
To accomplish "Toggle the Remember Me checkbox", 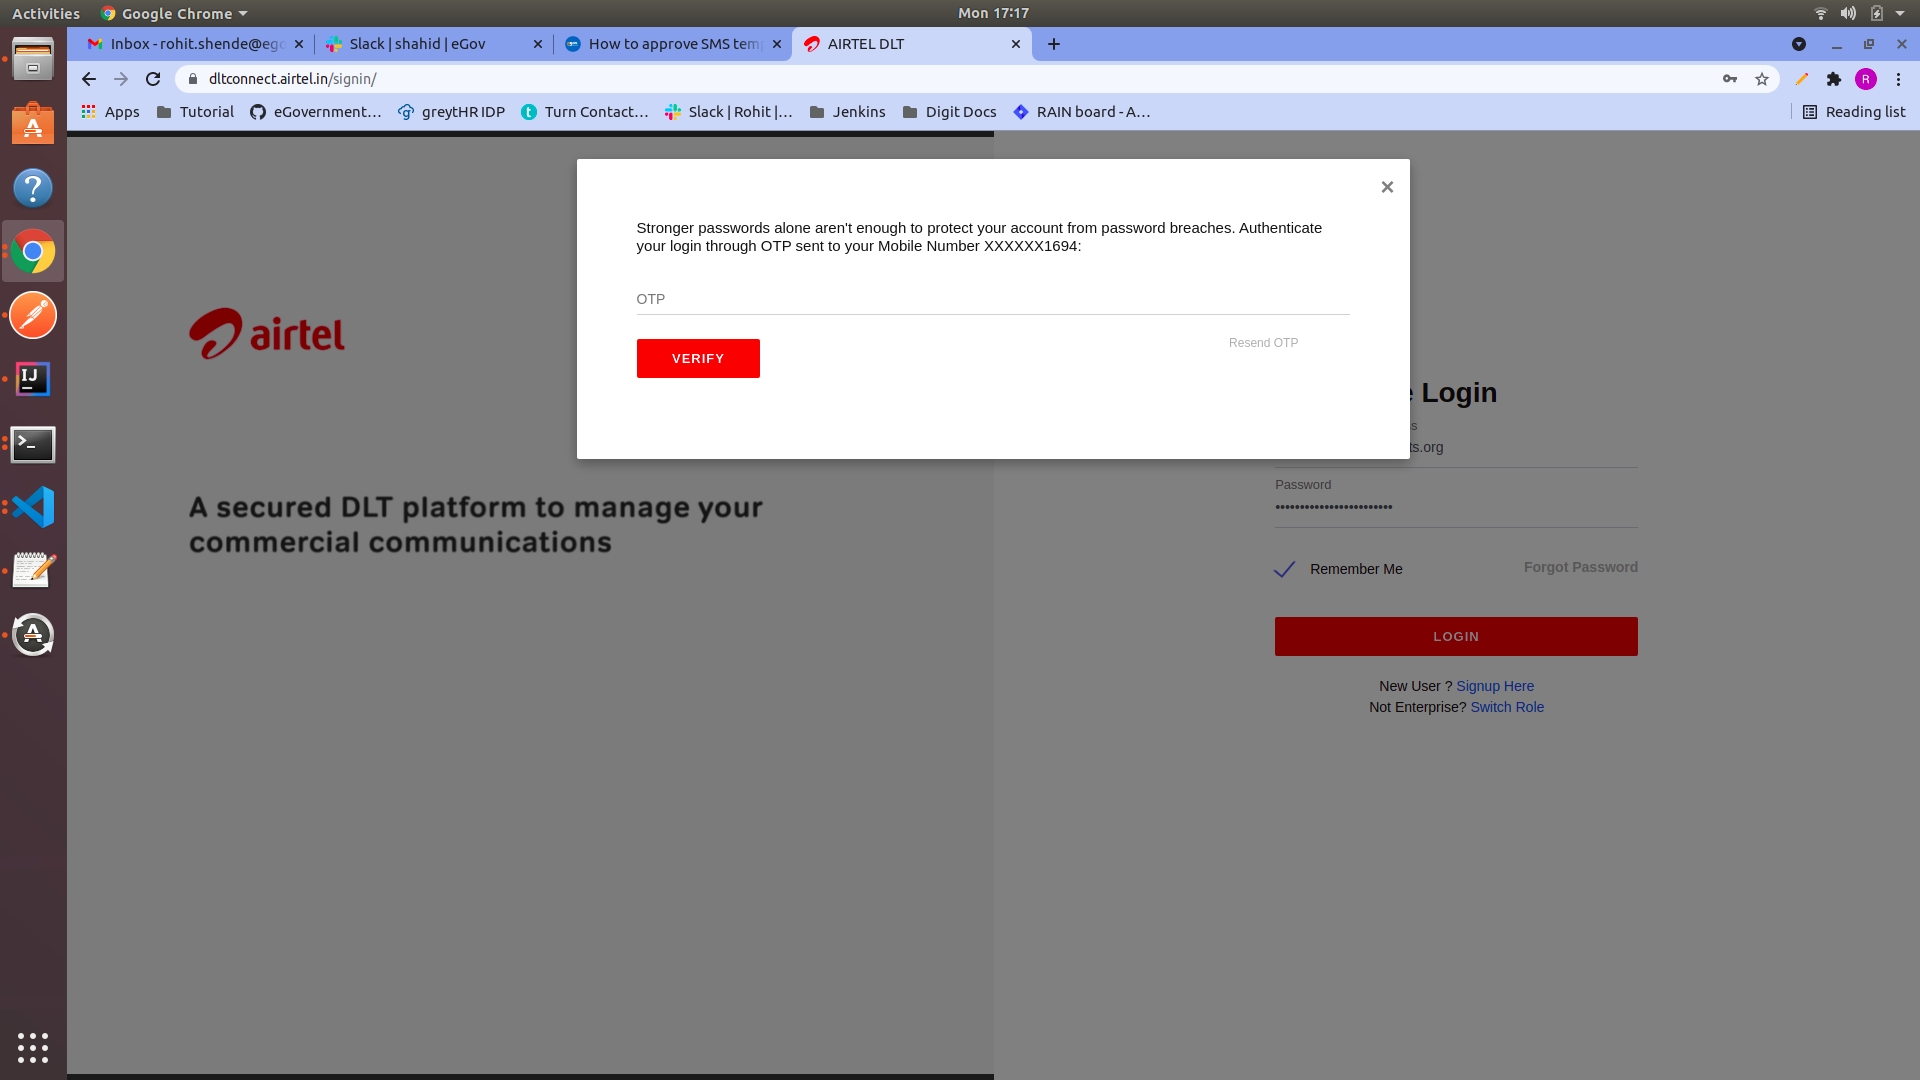I will (x=1285, y=569).
